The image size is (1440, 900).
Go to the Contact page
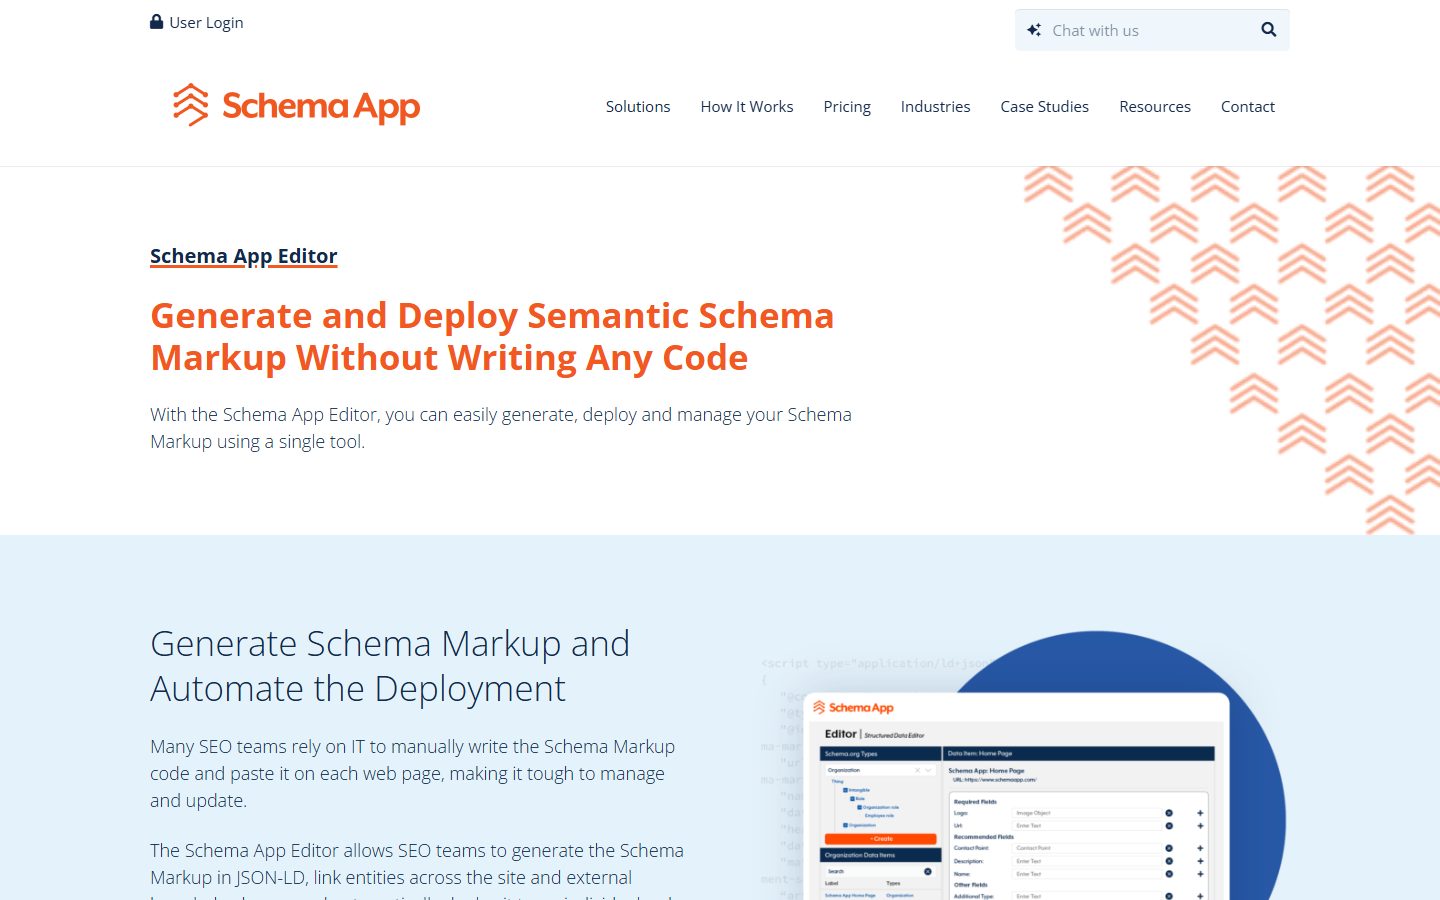pyautogui.click(x=1248, y=106)
